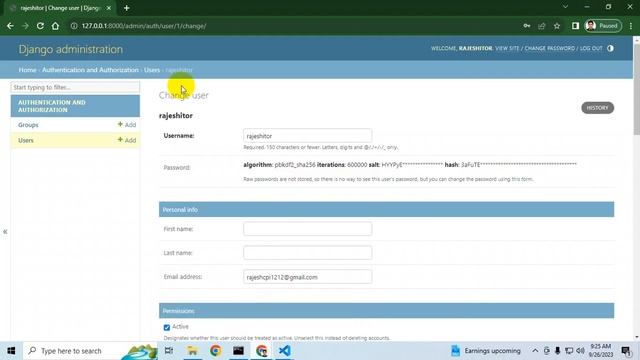The image size is (640, 360).
Task: Open the Chrome icon next to VS Code
Action: pyautogui.click(x=262, y=351)
